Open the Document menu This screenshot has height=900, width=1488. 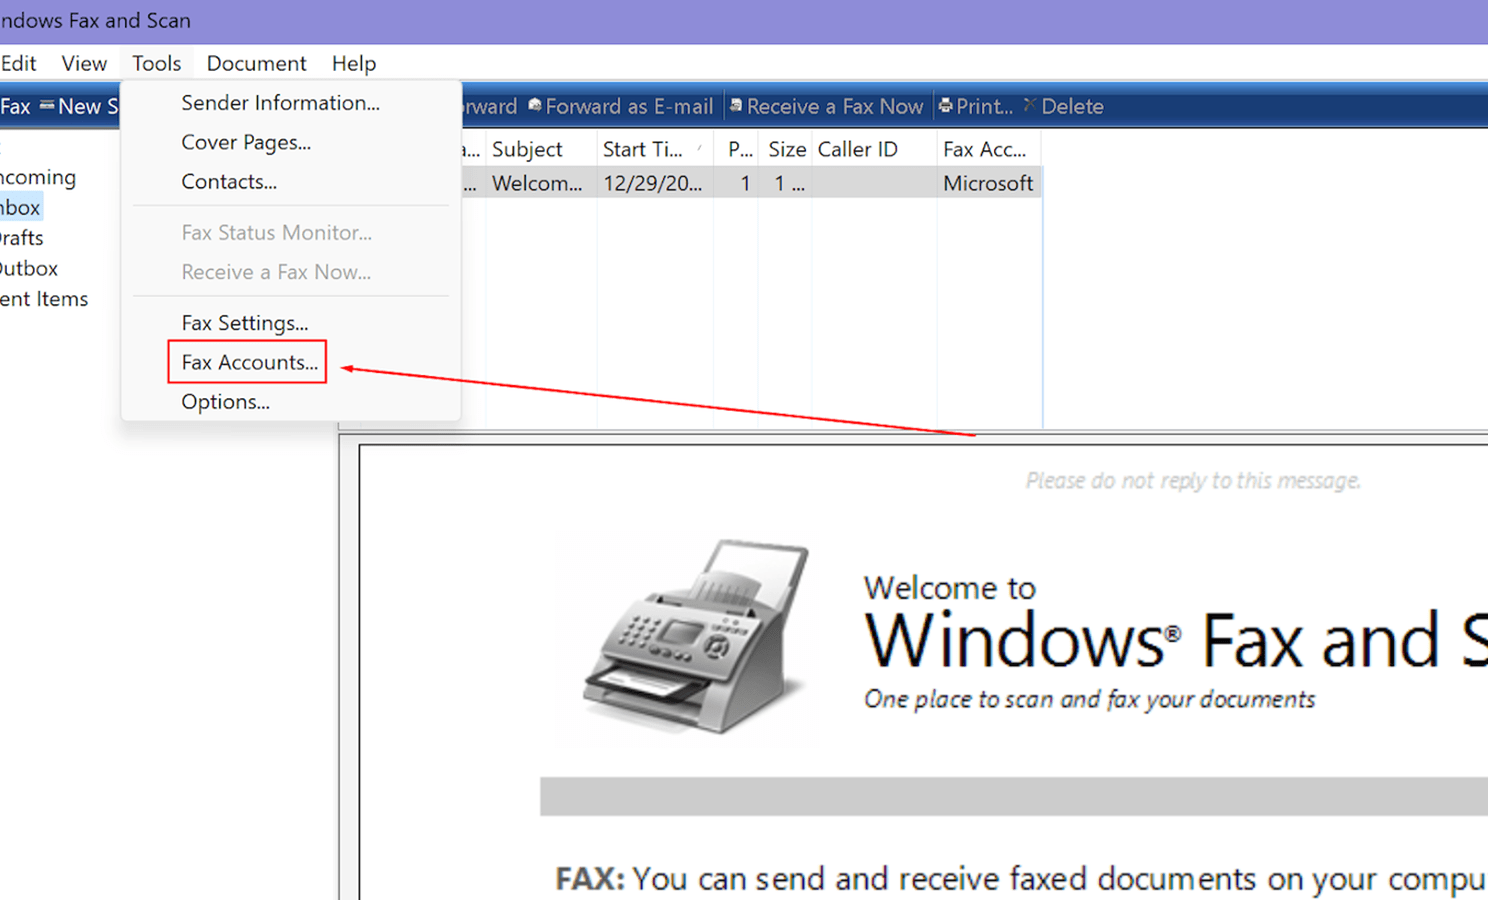coord(256,63)
